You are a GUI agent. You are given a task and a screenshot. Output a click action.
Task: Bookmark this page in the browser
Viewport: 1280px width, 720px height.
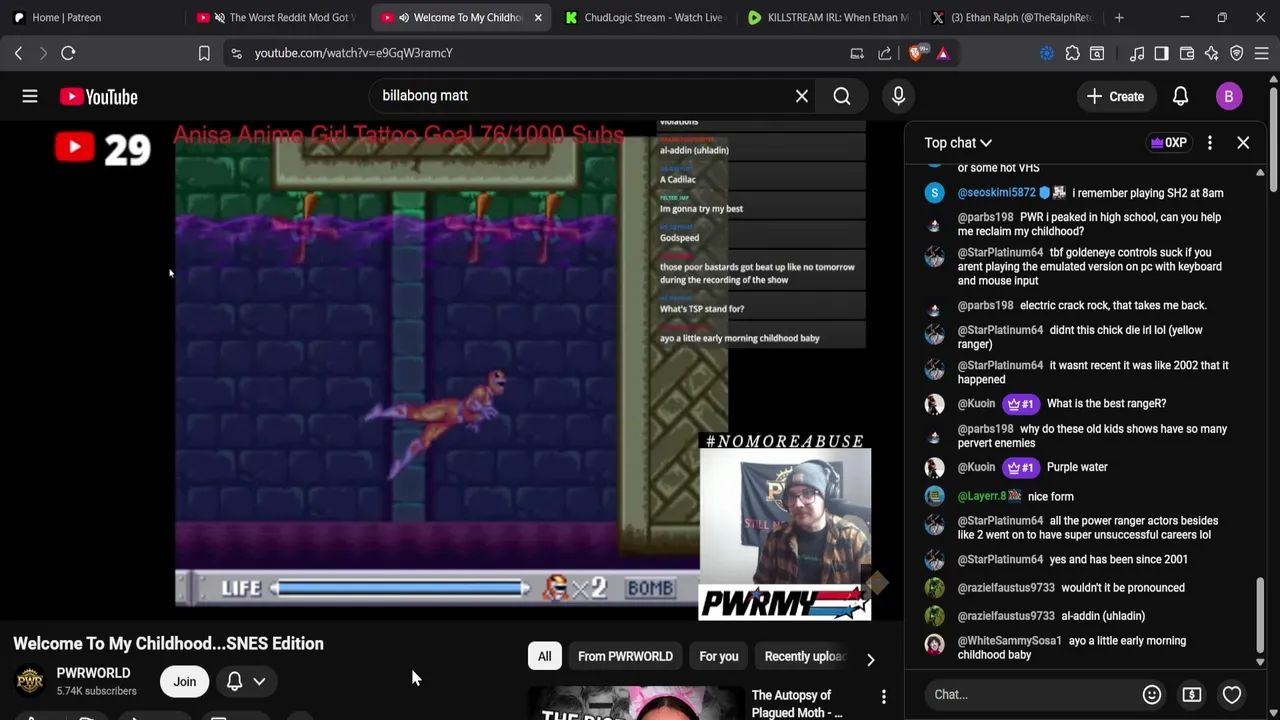tap(204, 53)
